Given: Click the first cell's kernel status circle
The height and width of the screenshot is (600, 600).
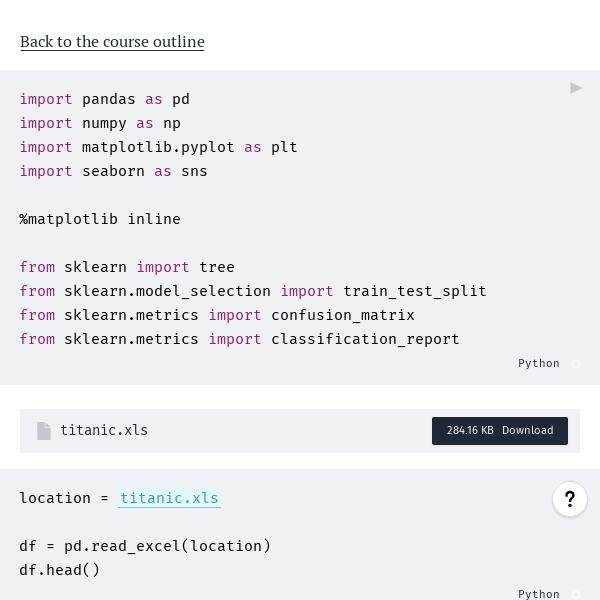Looking at the screenshot, I should (576, 364).
